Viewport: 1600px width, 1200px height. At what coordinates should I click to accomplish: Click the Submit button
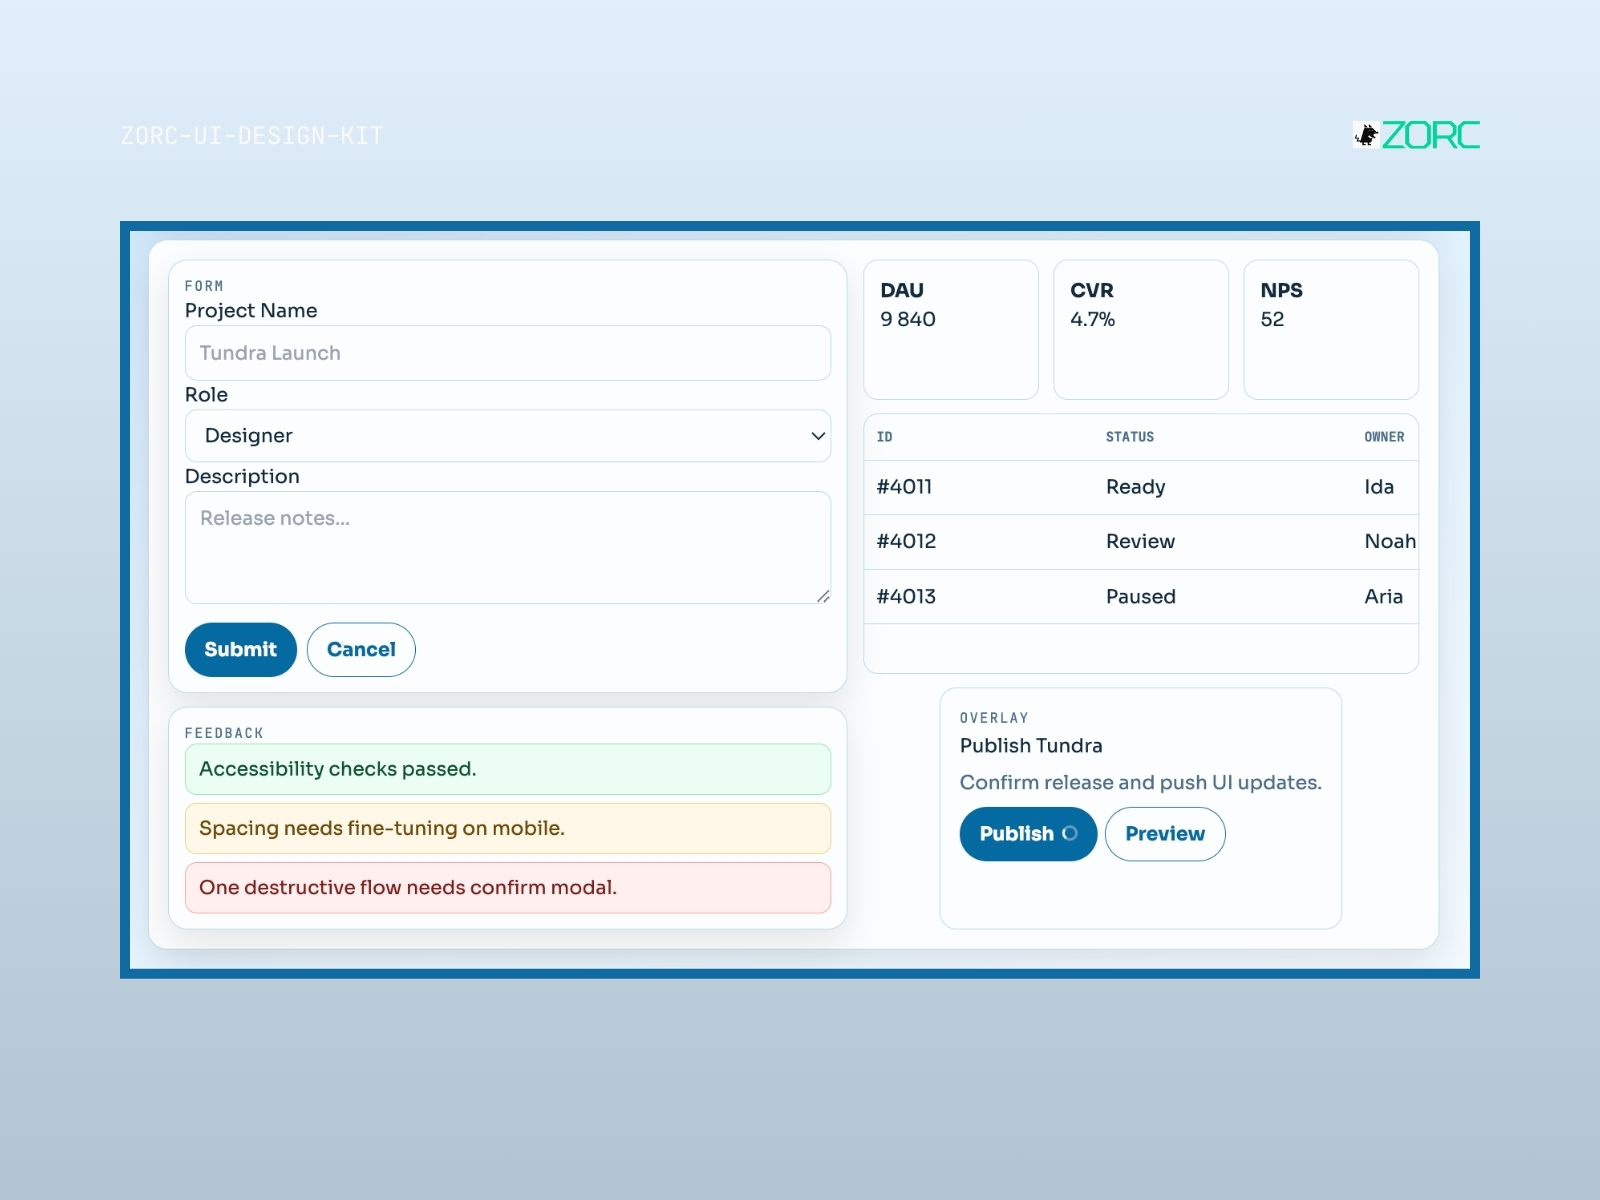[x=241, y=650]
